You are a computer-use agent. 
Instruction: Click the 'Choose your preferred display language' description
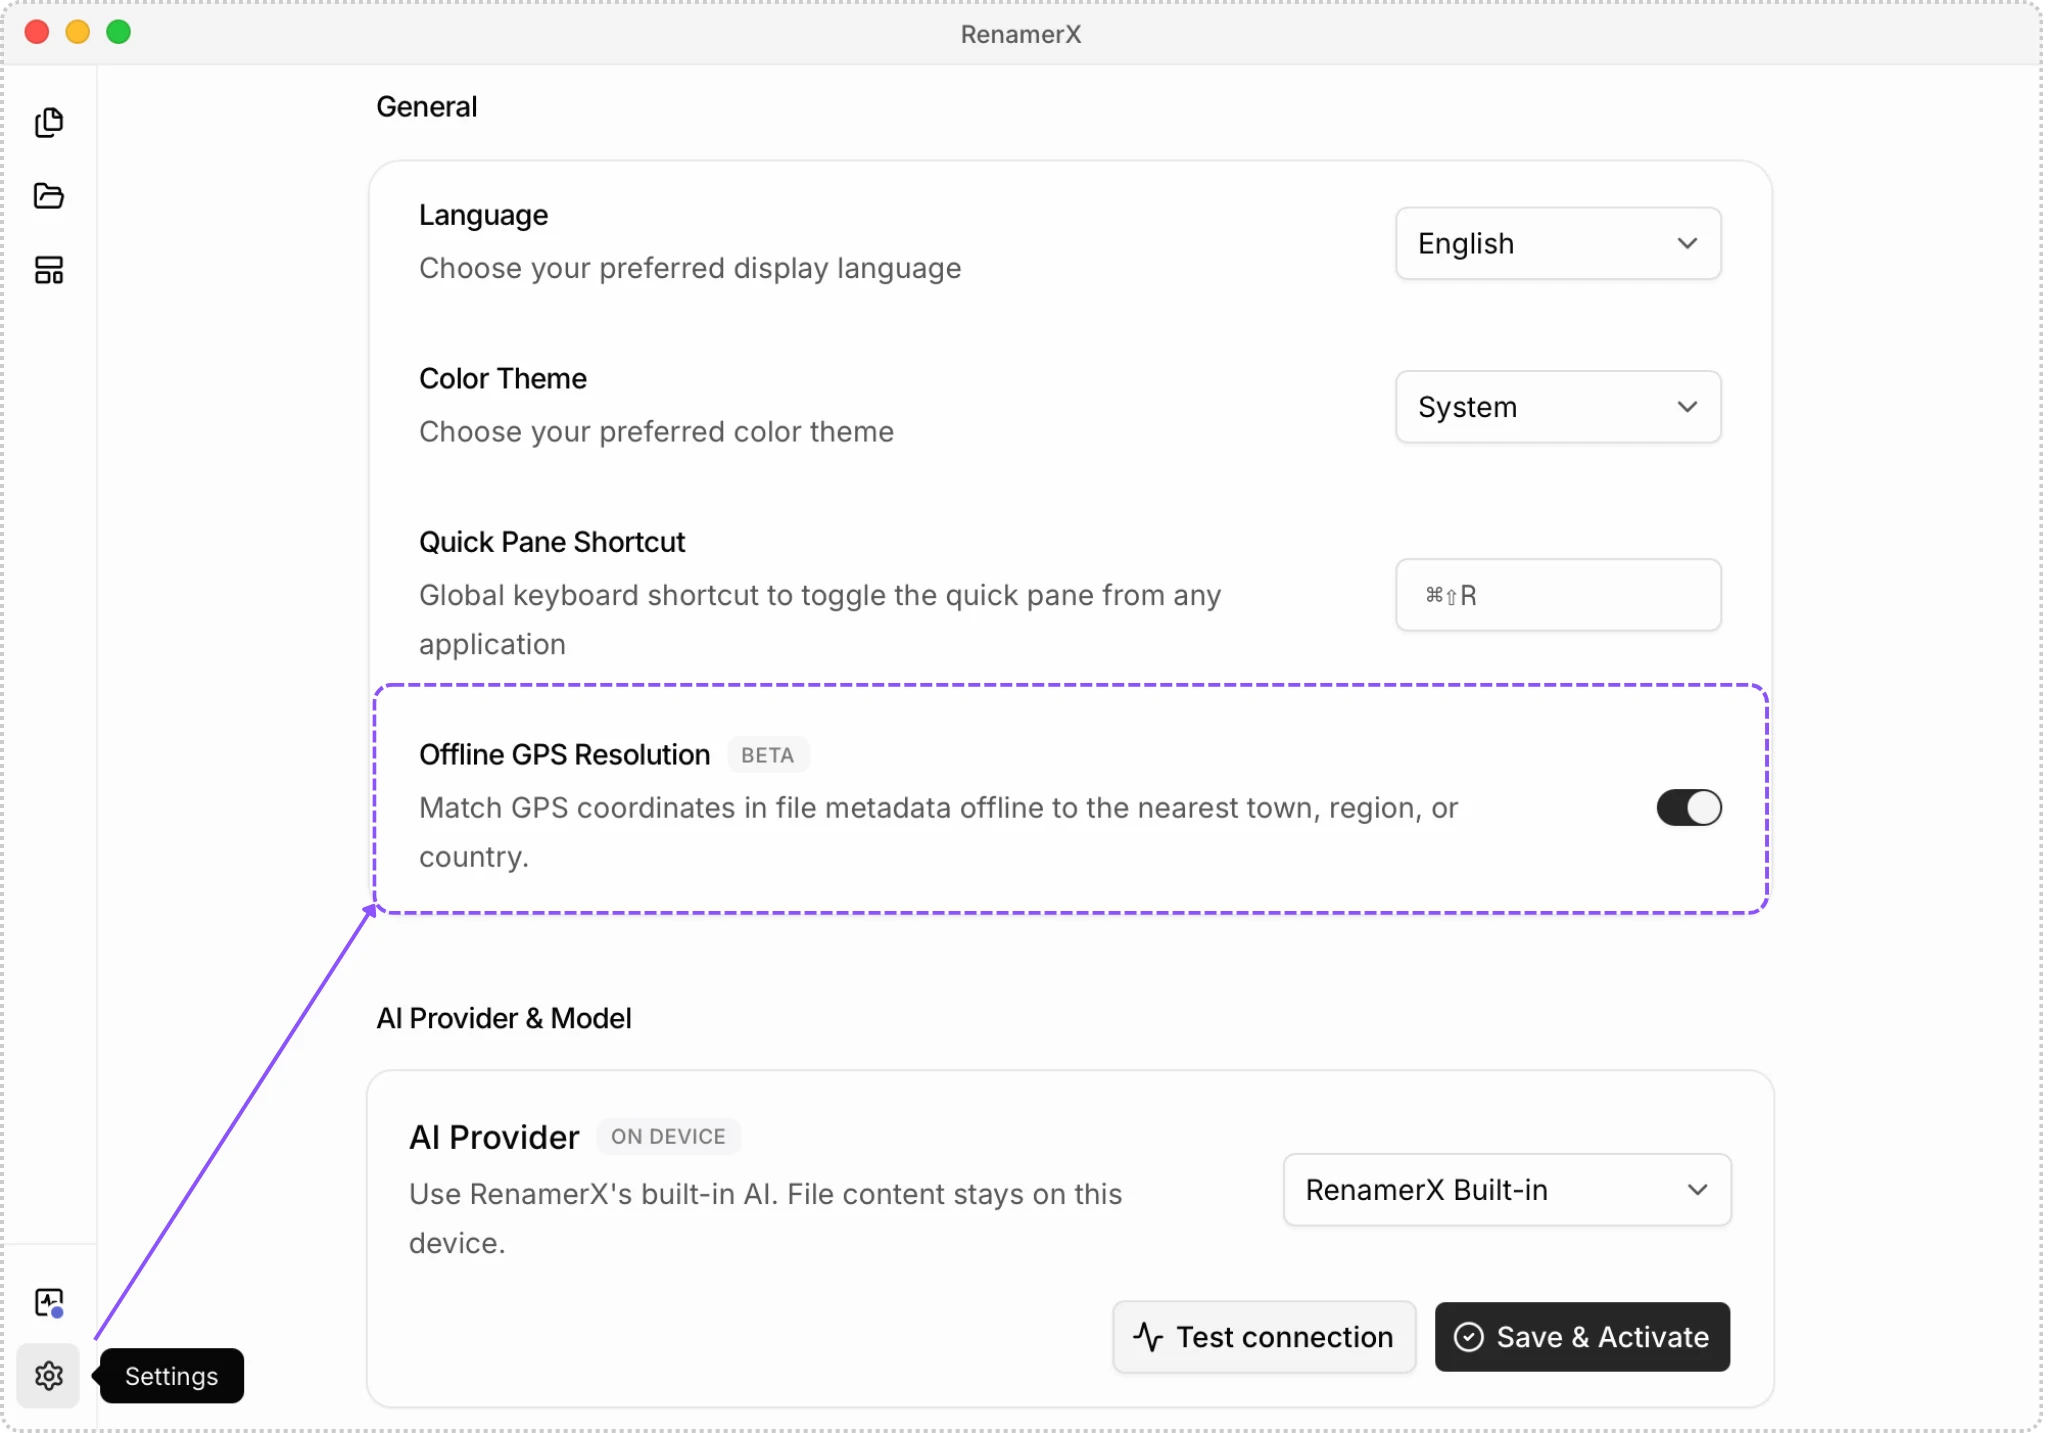tap(690, 268)
